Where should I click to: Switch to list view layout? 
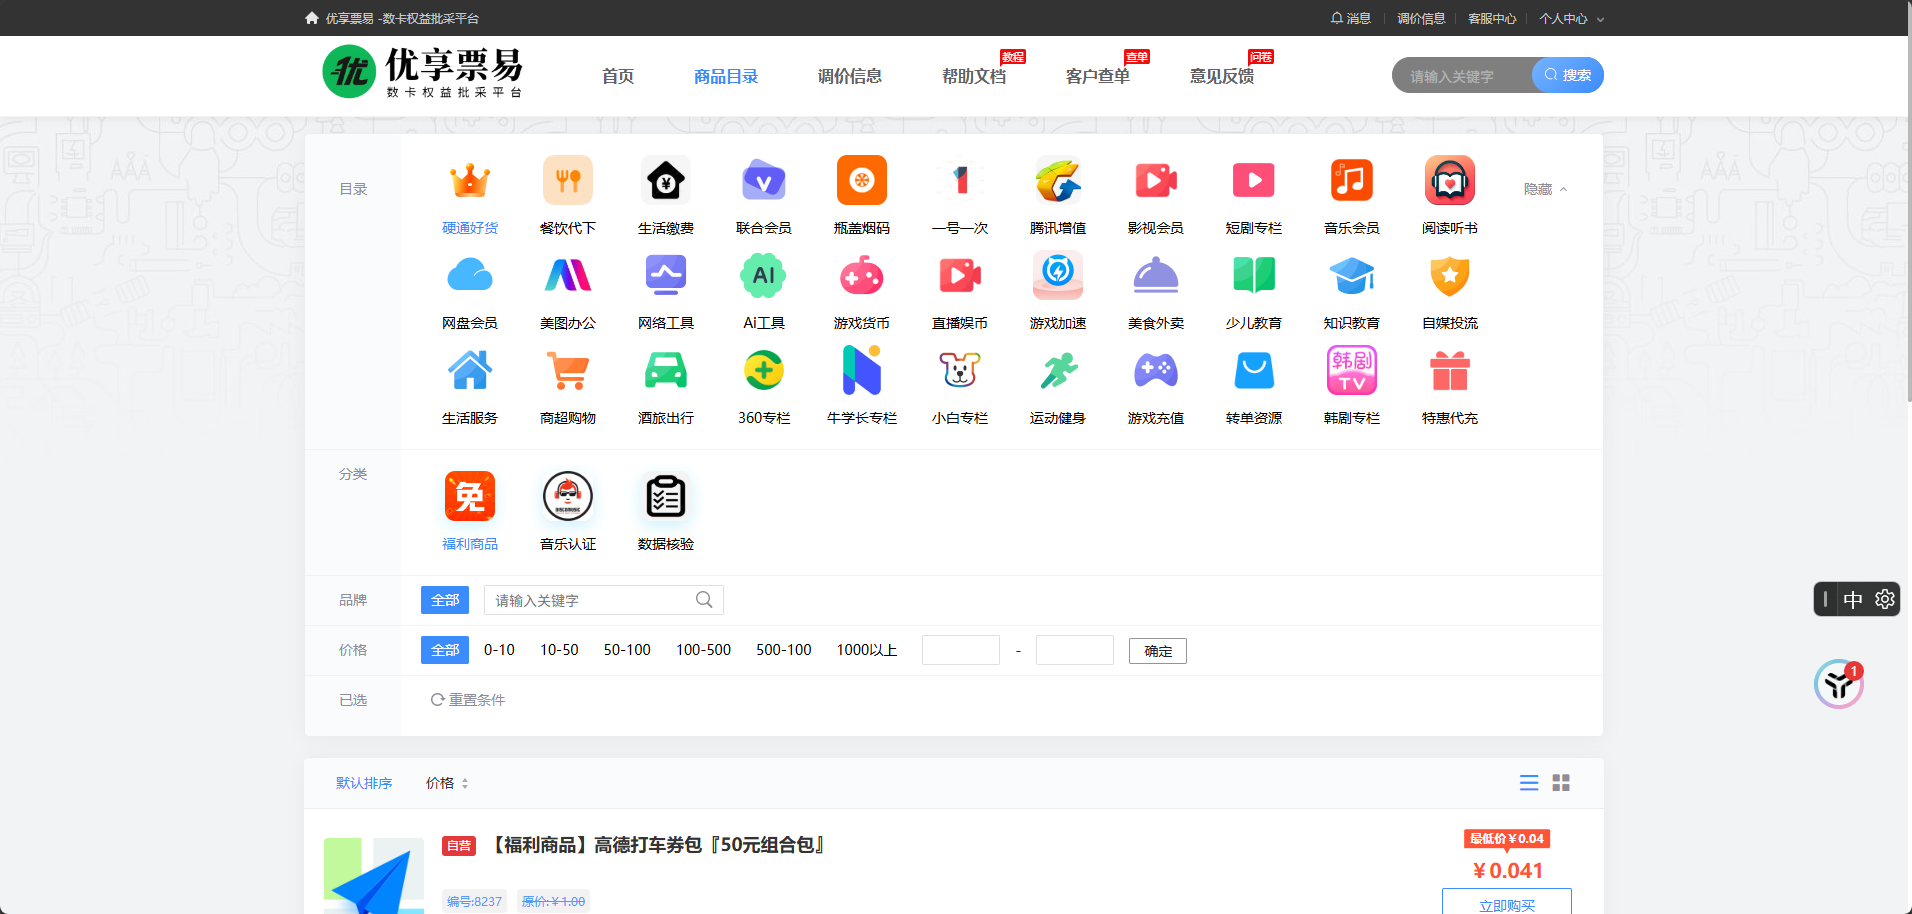click(1529, 783)
